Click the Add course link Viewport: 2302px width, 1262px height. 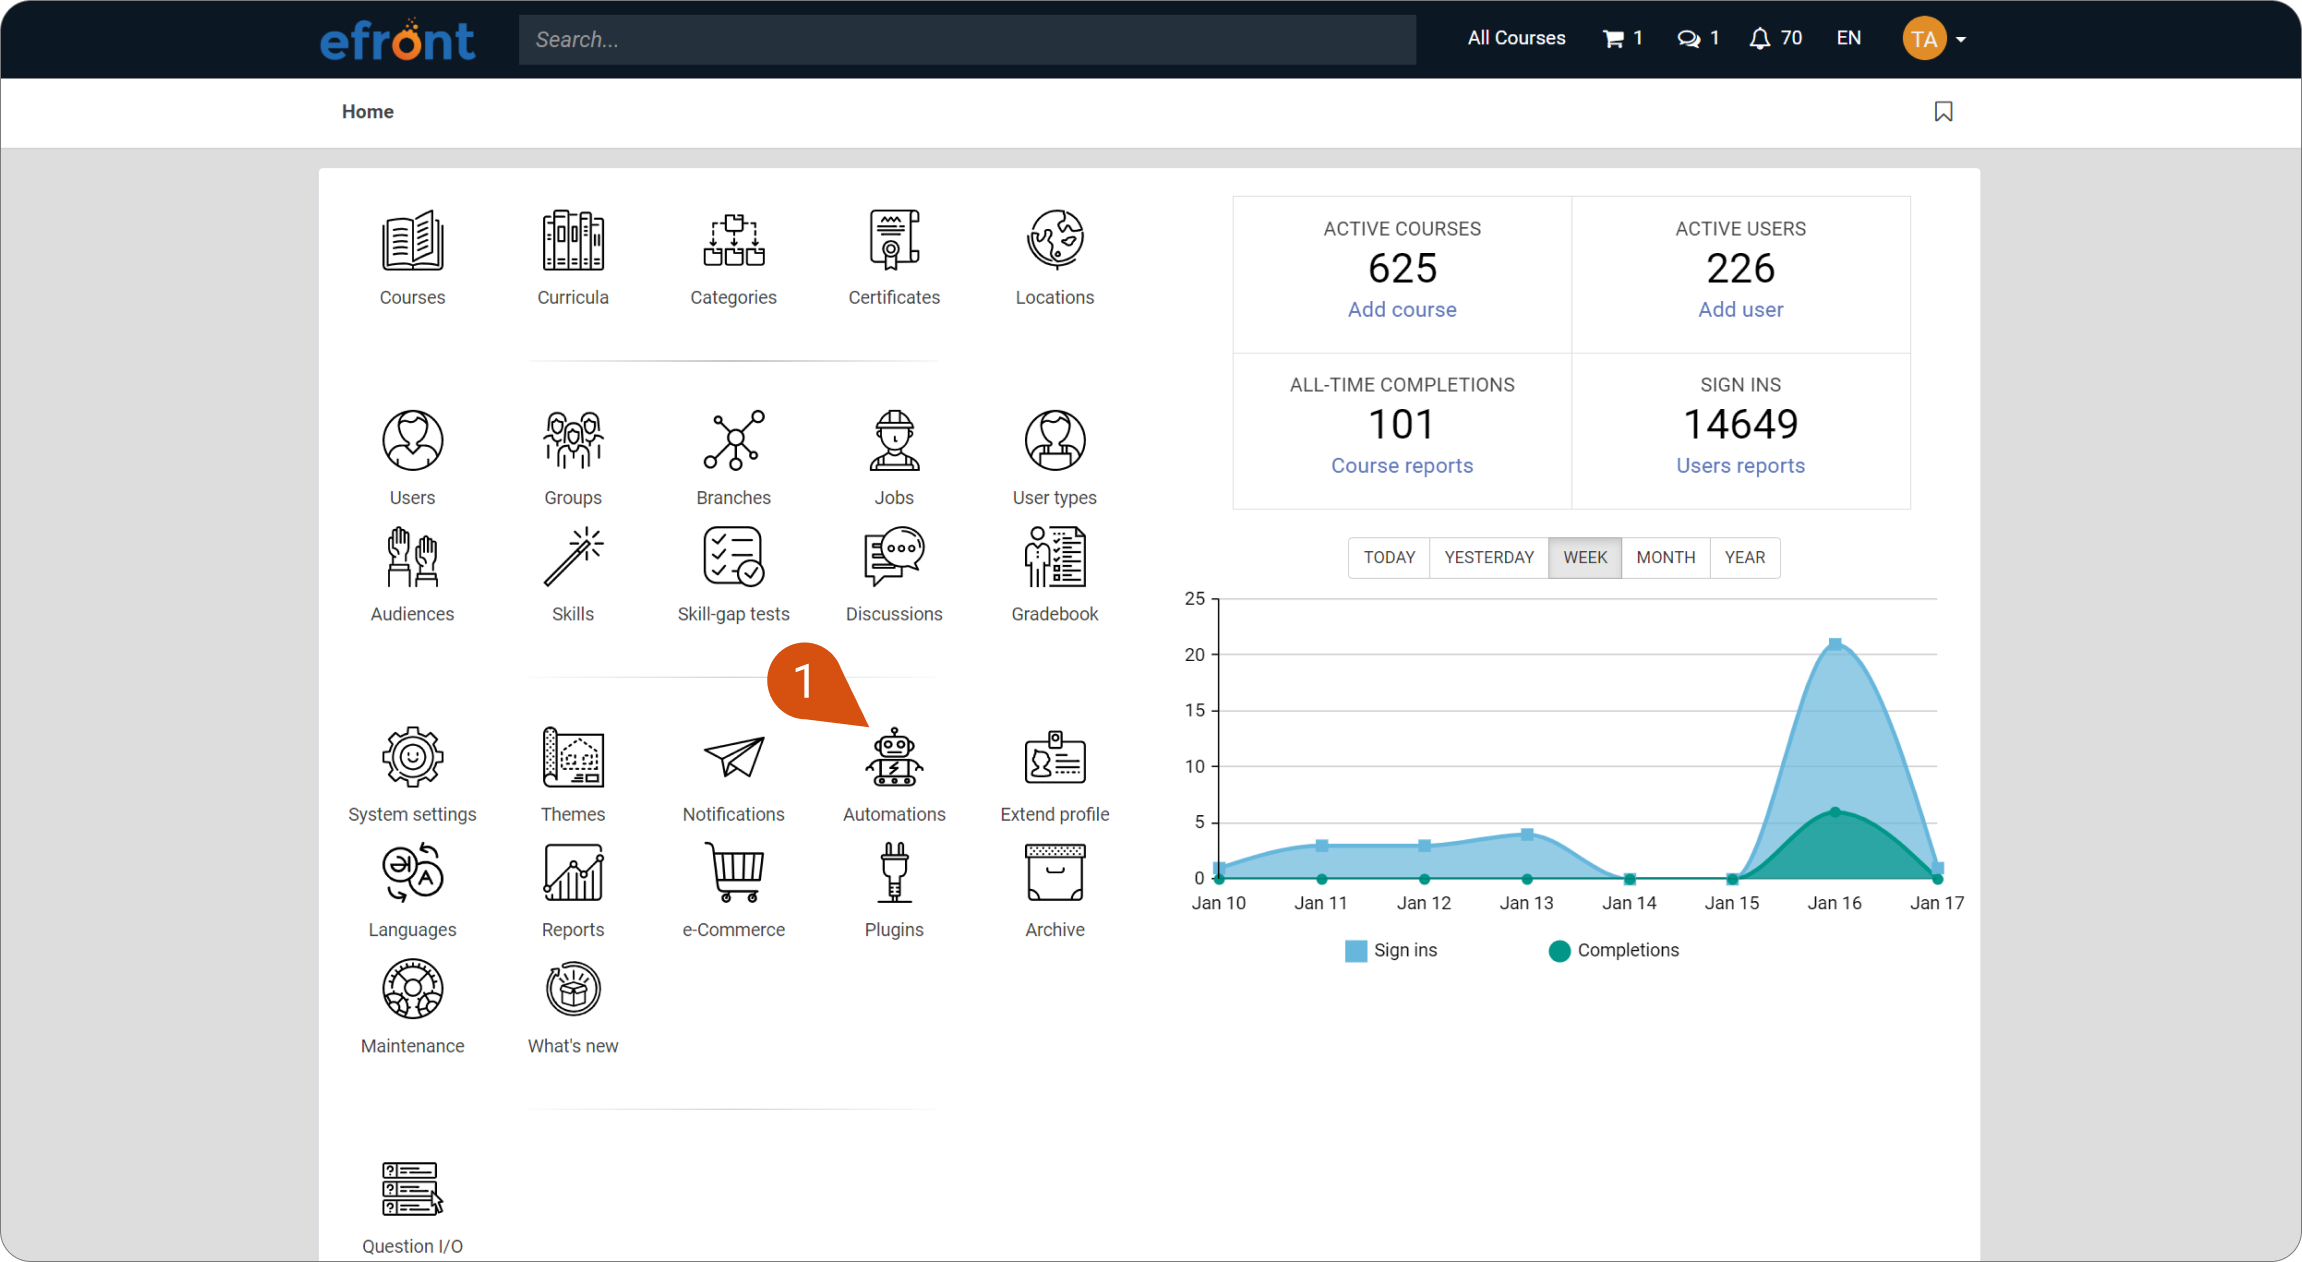click(1401, 309)
